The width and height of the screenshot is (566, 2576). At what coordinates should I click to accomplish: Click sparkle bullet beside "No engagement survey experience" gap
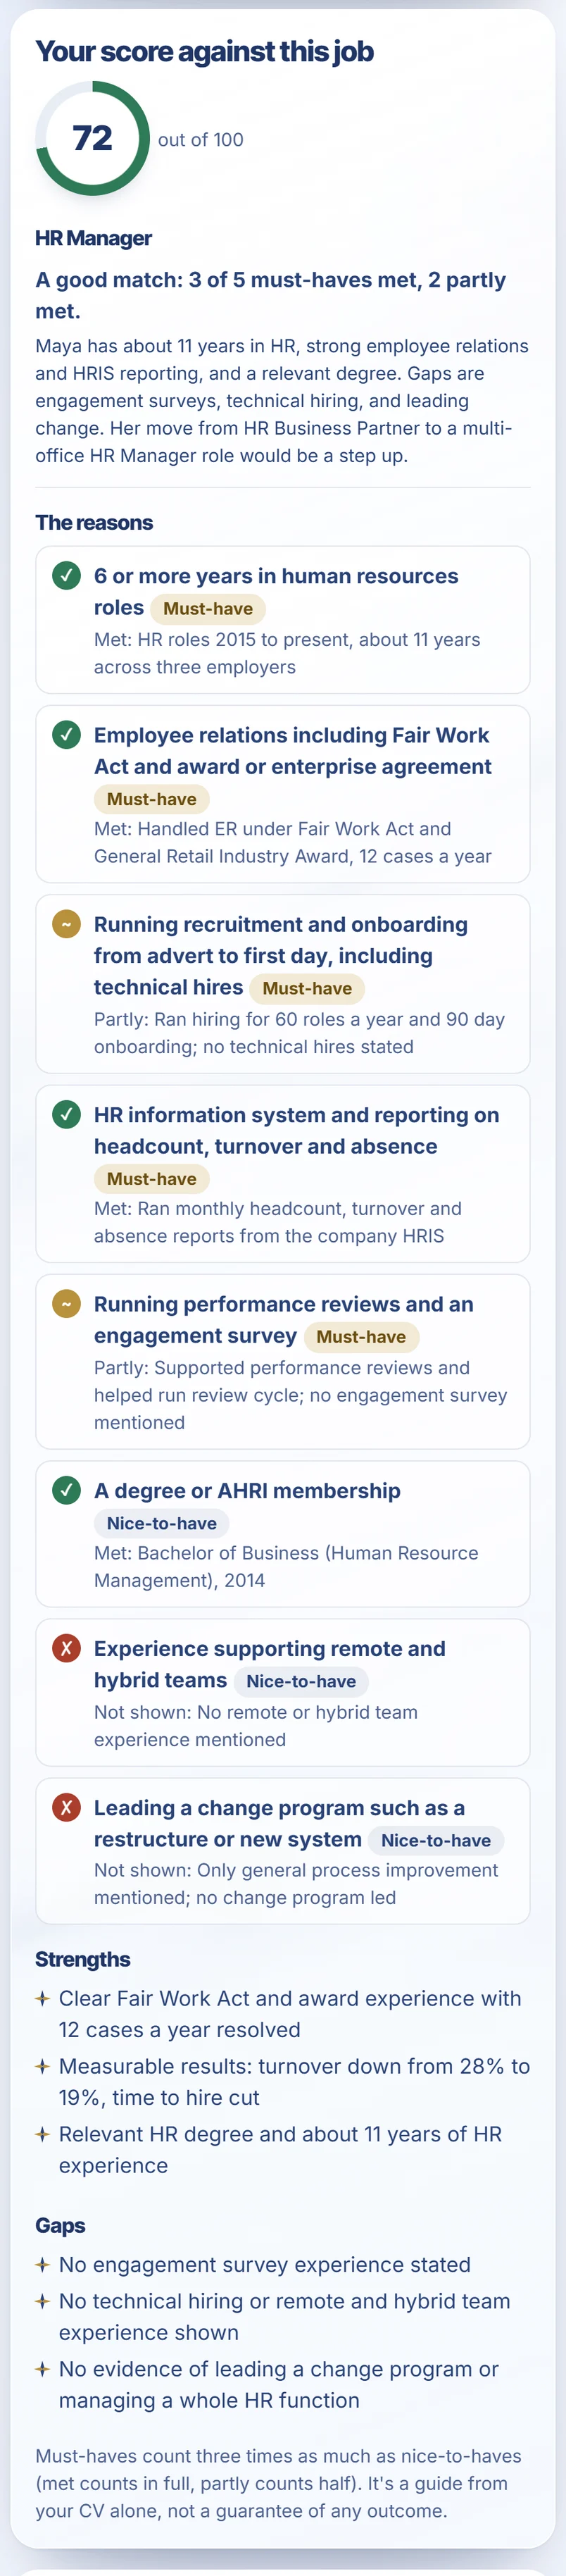pos(42,2264)
